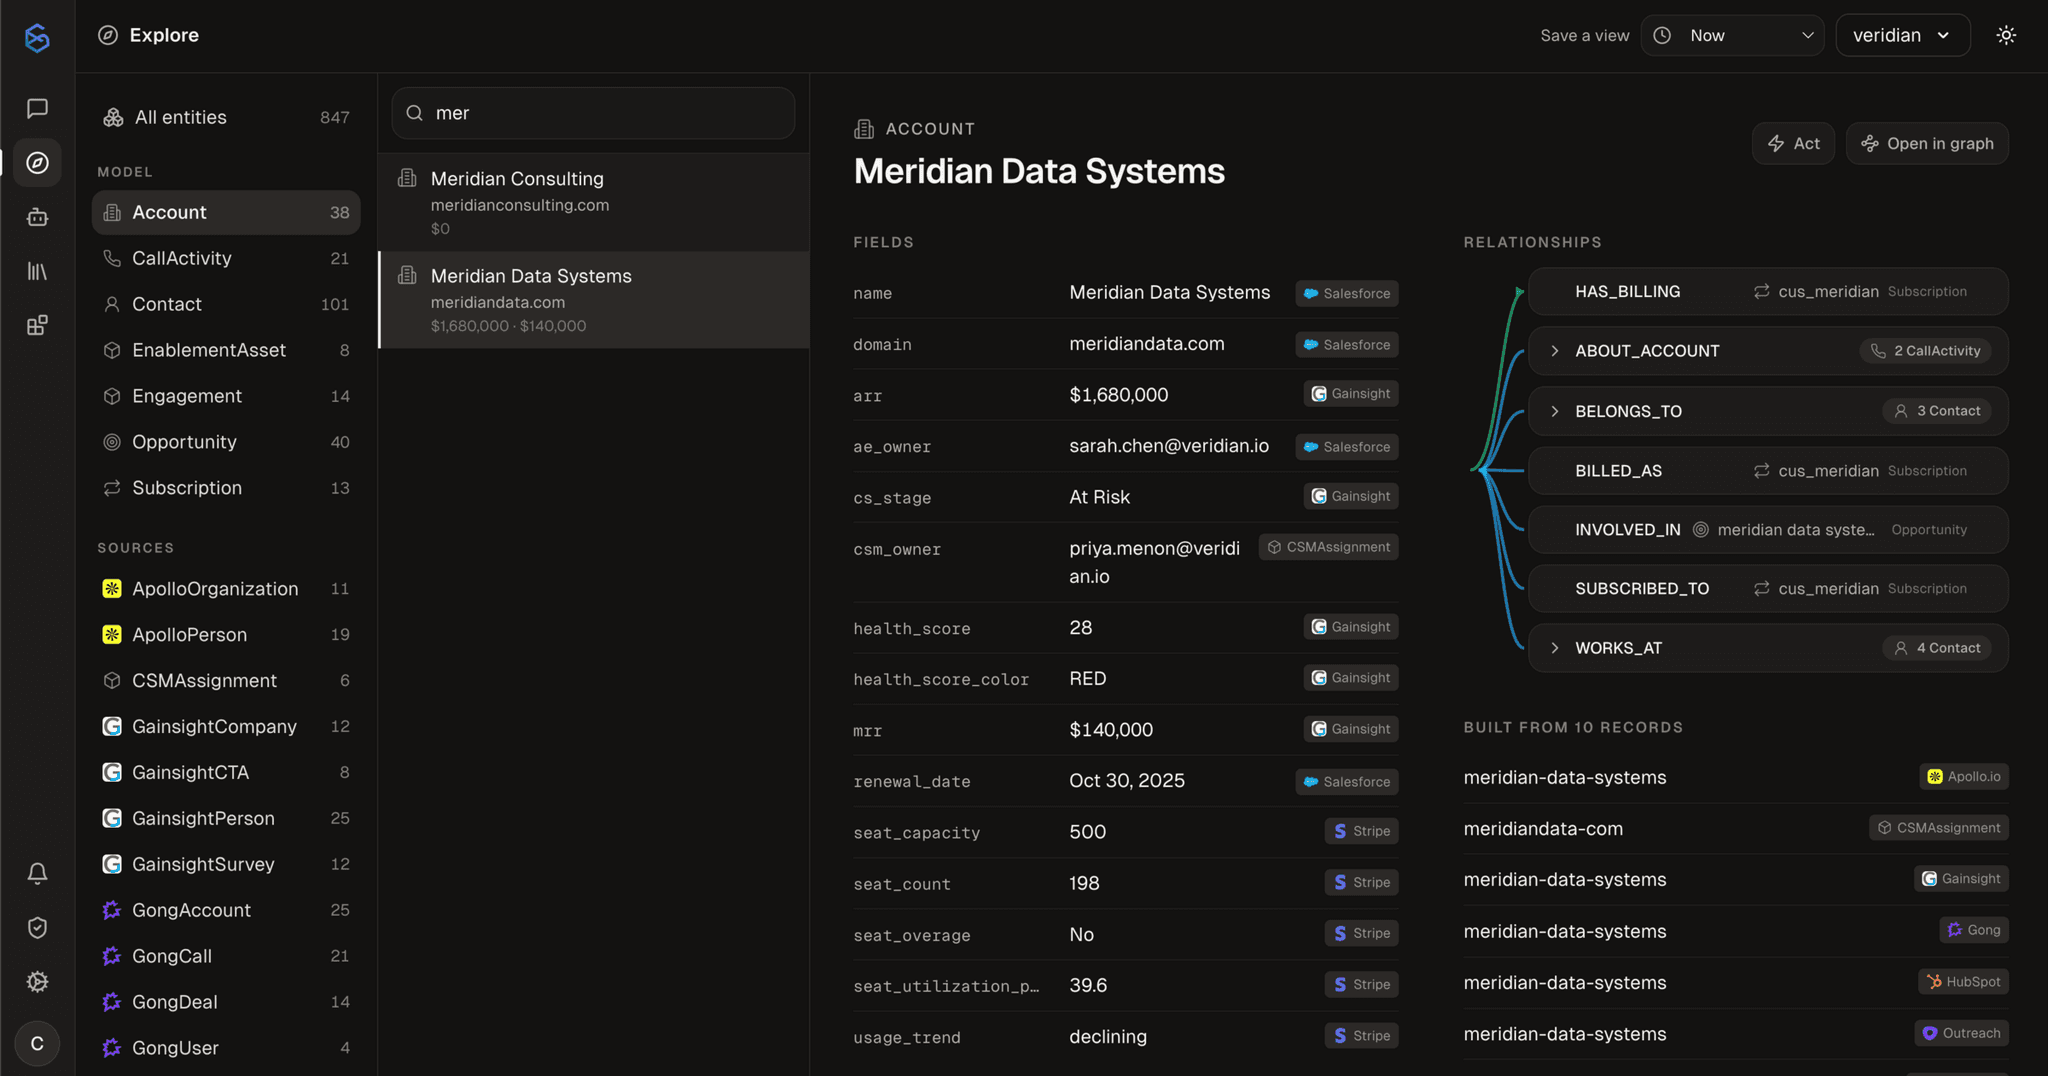2048x1076 pixels.
Task: Select the Engagement model item
Action: [226, 396]
